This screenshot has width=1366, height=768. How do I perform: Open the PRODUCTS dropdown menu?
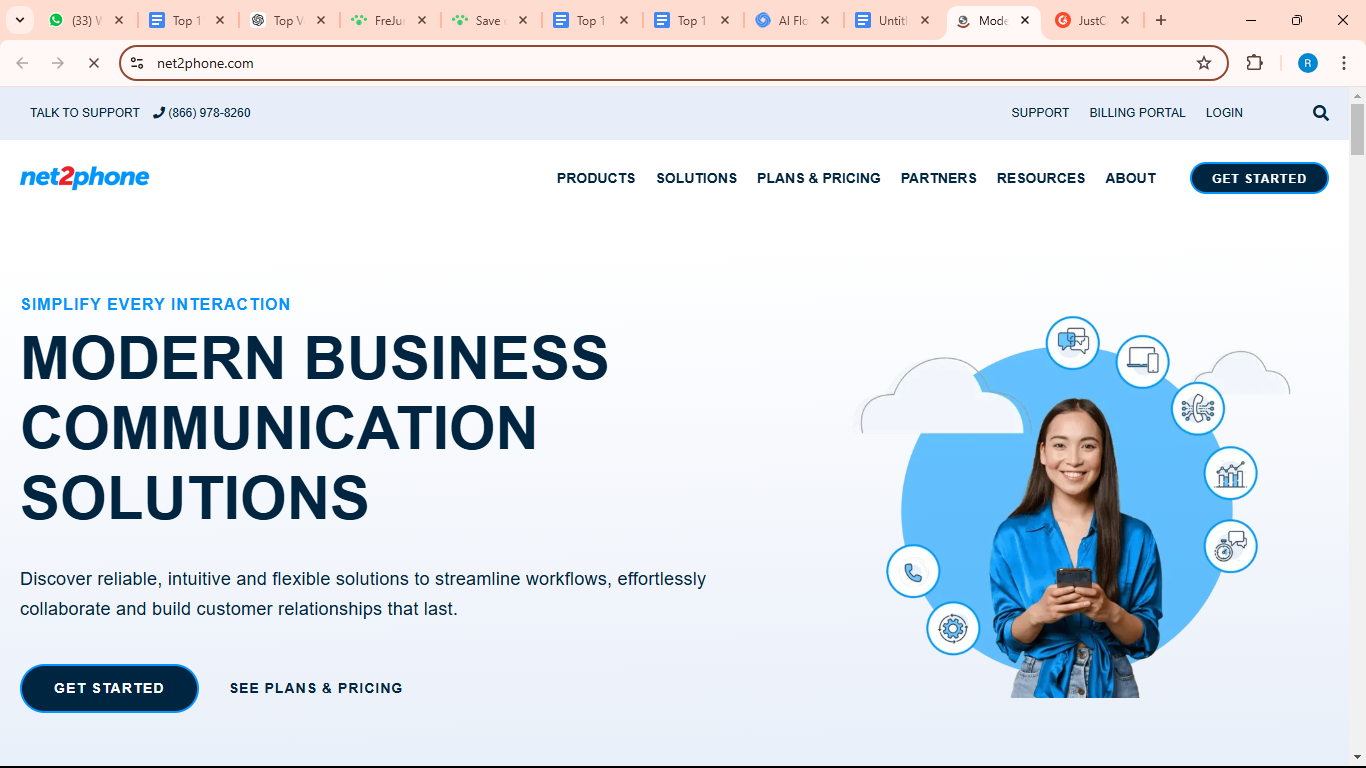[596, 178]
